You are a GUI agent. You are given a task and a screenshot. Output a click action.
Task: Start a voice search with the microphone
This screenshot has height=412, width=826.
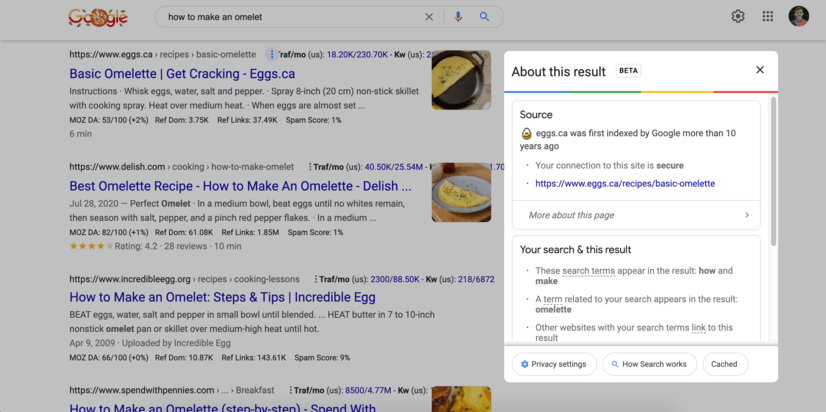click(458, 17)
